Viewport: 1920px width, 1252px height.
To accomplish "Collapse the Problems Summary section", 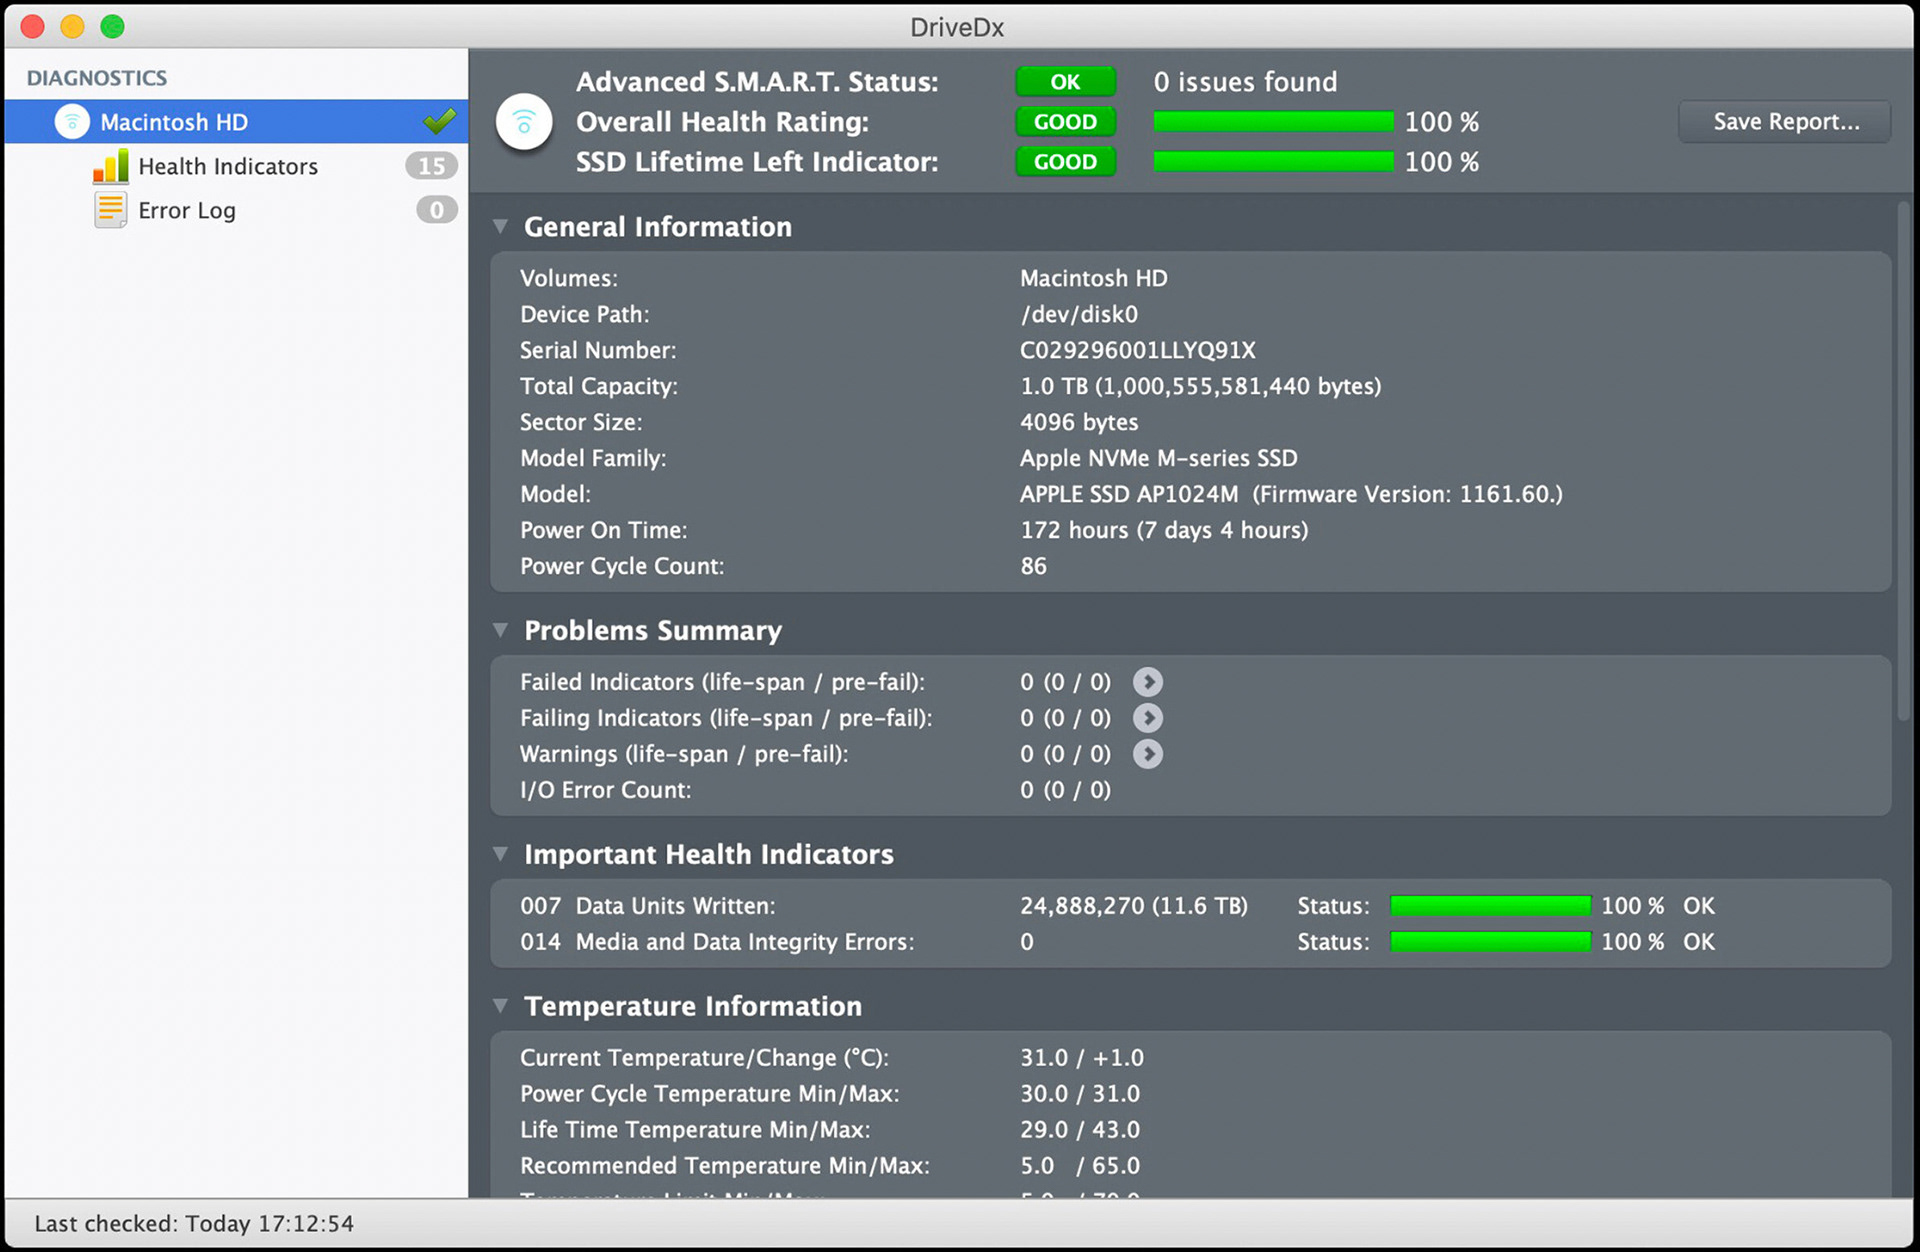I will [x=501, y=630].
